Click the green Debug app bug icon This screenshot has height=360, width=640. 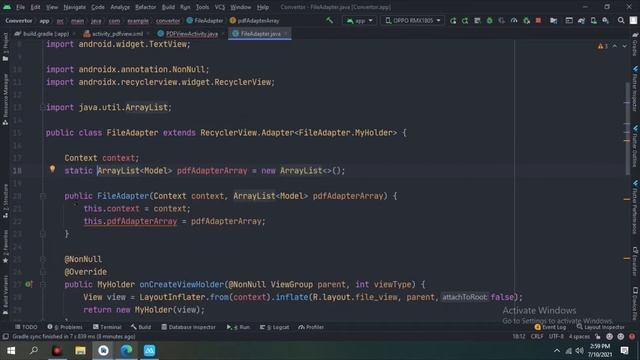pos(489,20)
